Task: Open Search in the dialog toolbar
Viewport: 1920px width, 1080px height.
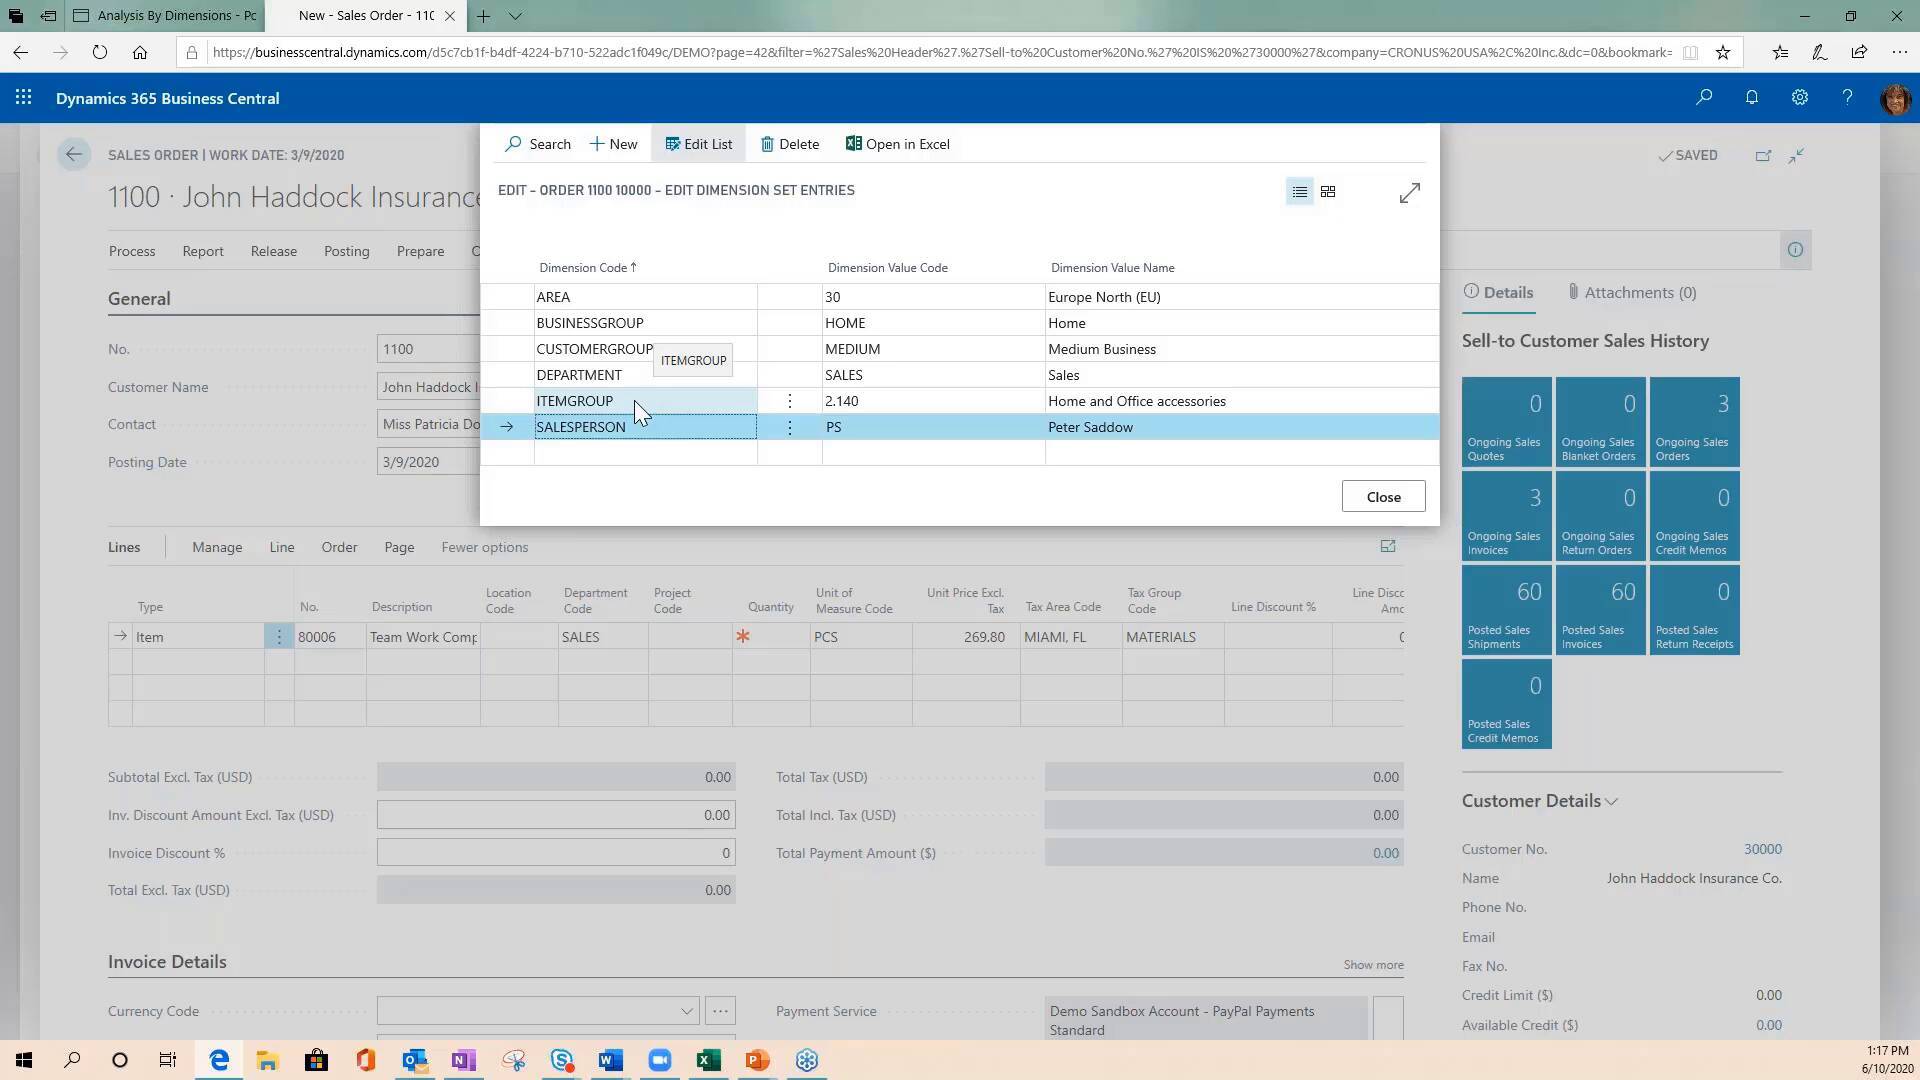Action: [x=538, y=143]
